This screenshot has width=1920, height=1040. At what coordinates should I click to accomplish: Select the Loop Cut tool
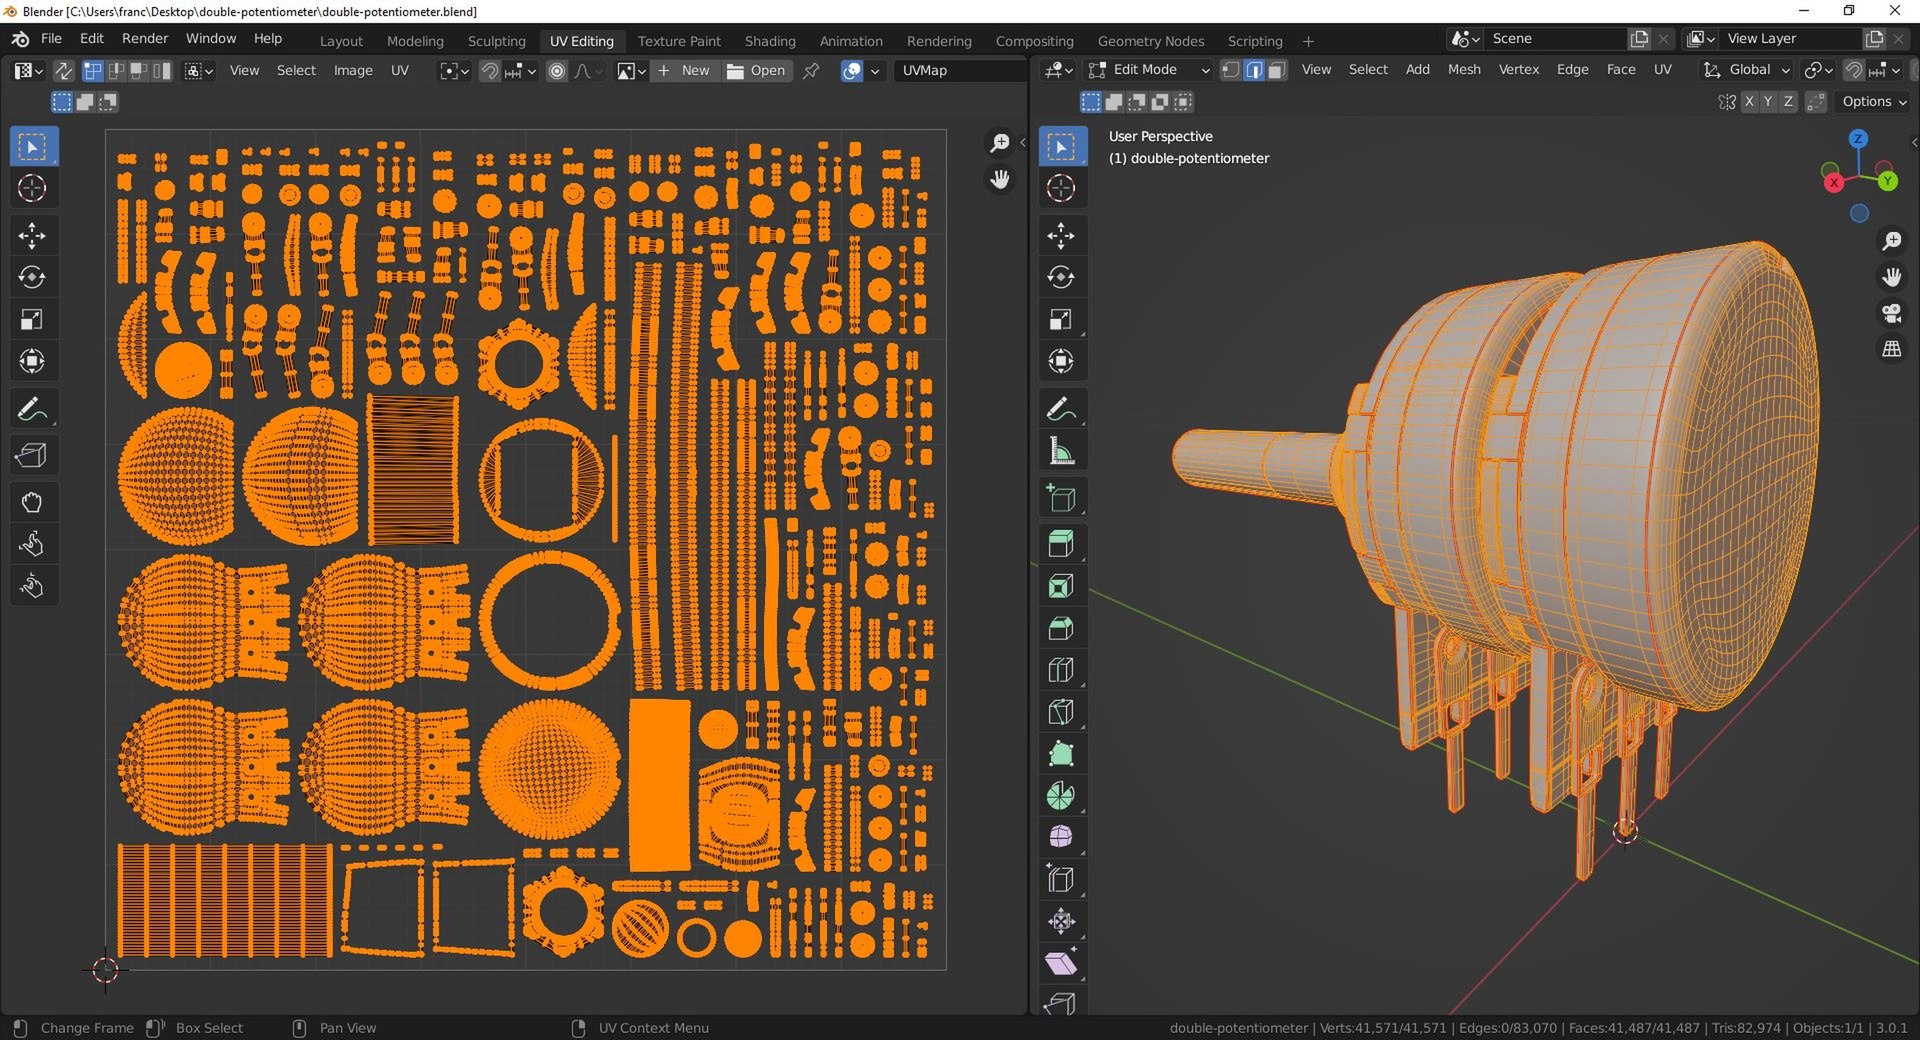[x=1061, y=670]
